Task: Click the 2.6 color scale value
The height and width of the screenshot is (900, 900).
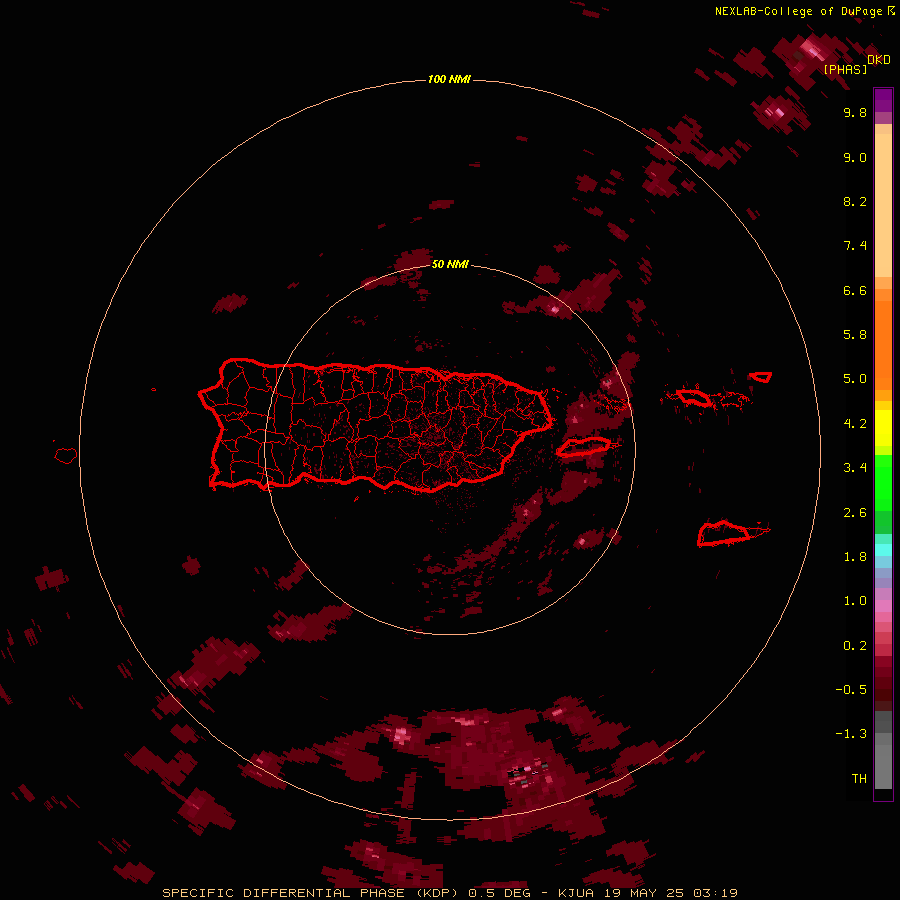Action: 855,513
